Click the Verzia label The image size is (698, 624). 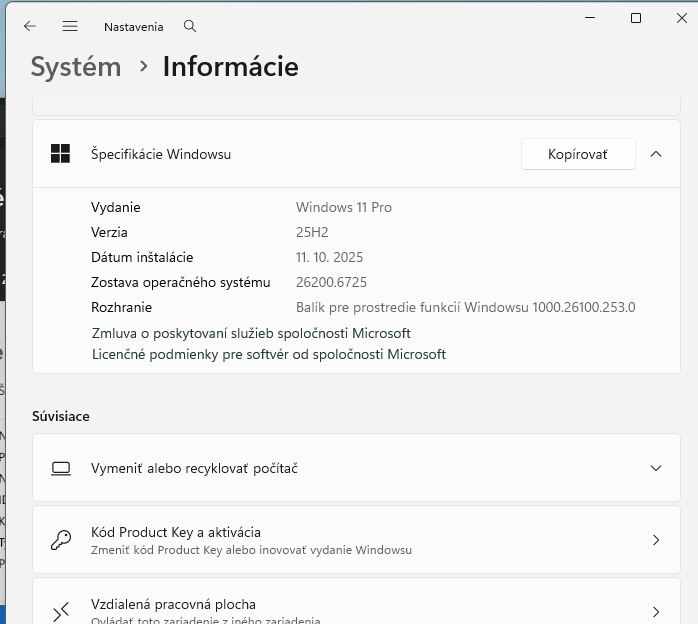pyautogui.click(x=109, y=232)
